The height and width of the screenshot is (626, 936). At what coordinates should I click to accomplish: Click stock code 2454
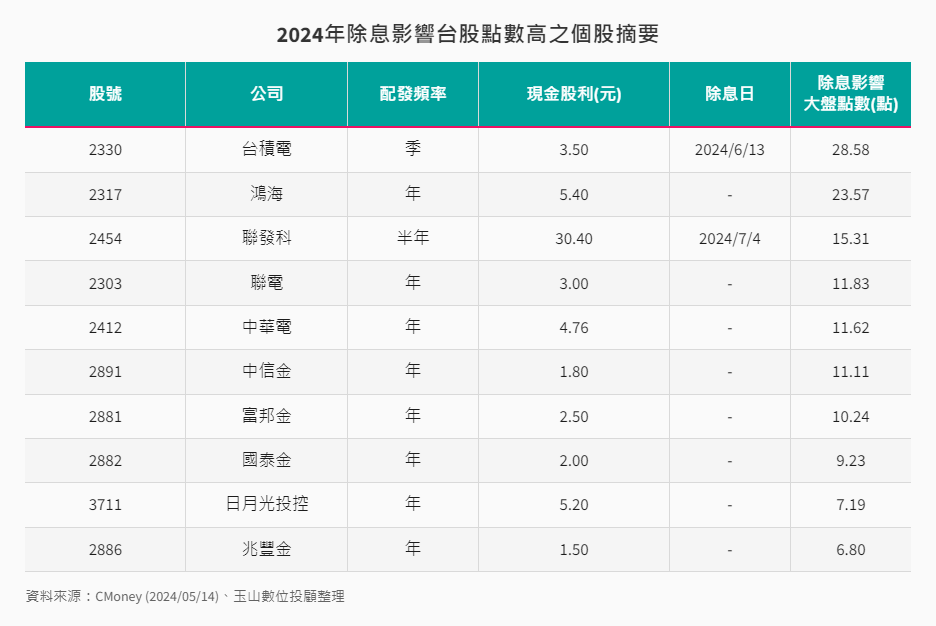(x=105, y=239)
